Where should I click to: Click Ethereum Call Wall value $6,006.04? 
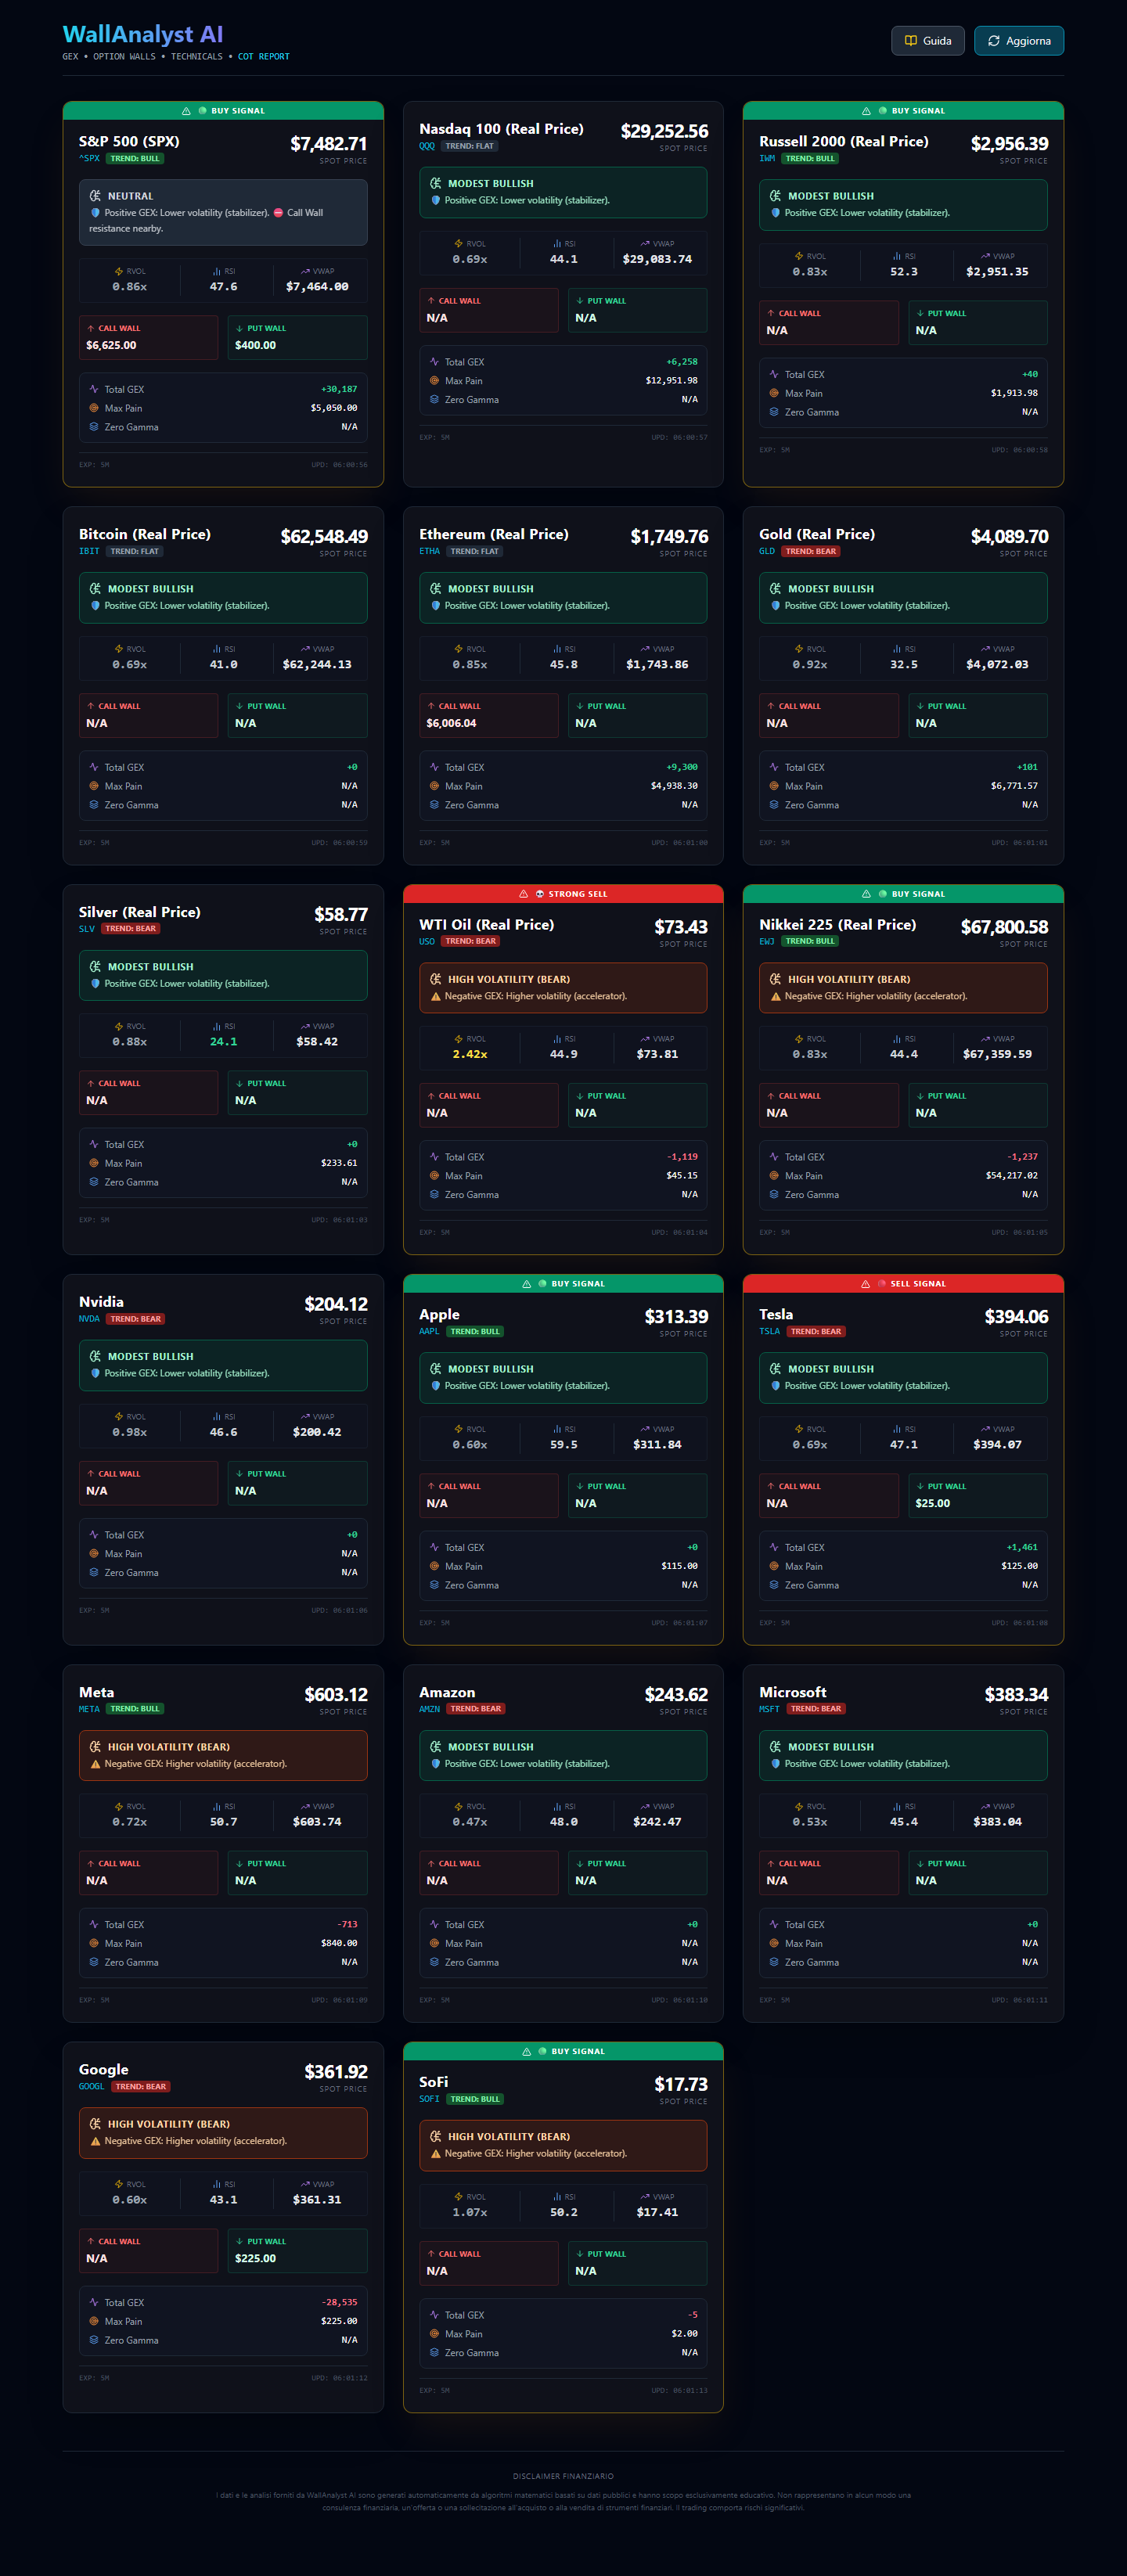tap(451, 723)
